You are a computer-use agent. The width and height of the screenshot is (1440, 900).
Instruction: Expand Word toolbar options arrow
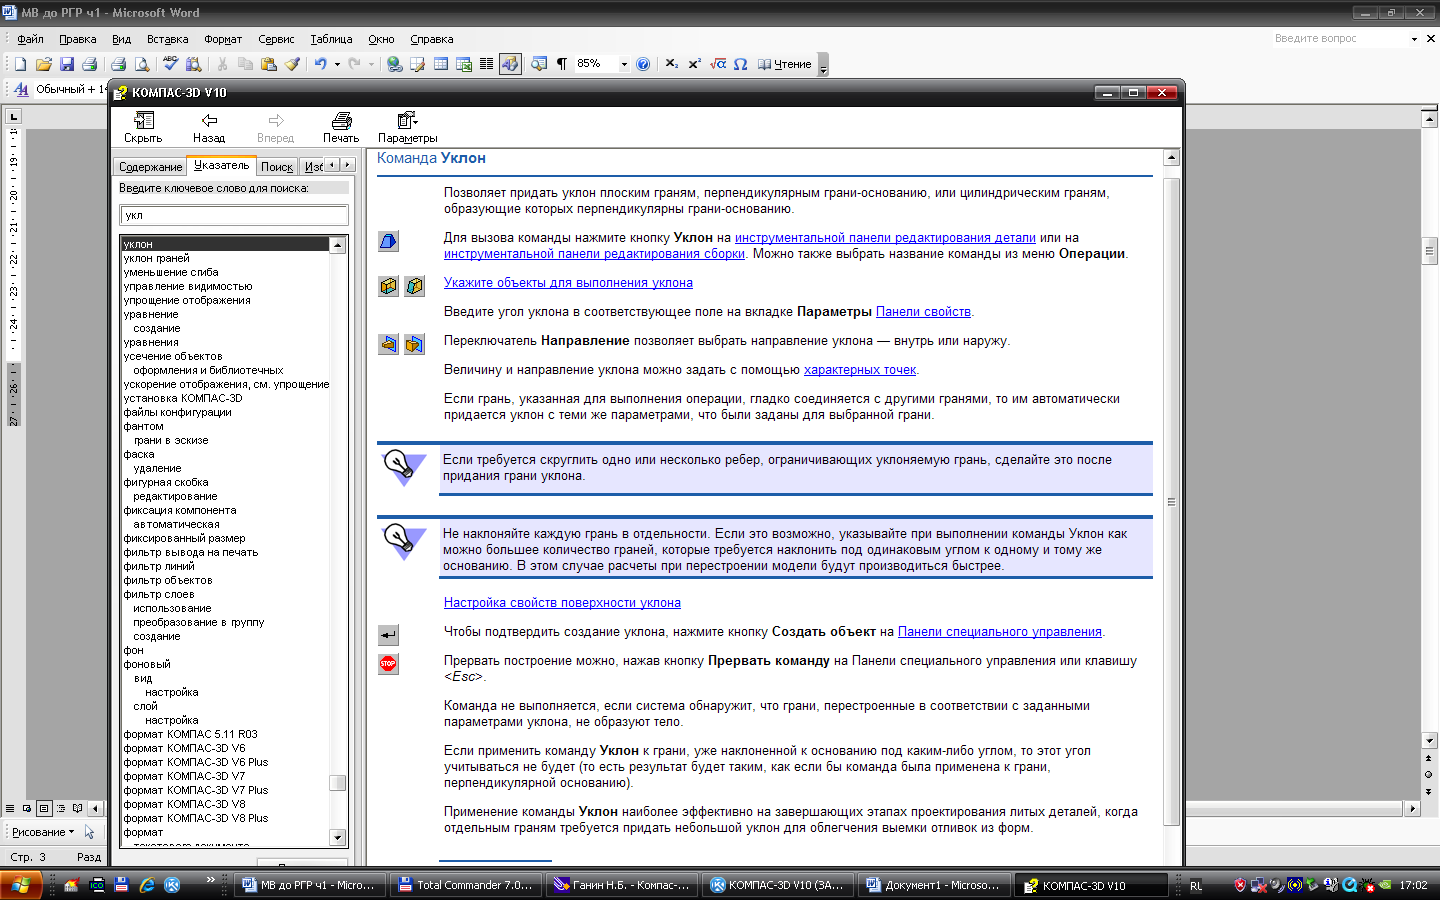click(x=824, y=65)
